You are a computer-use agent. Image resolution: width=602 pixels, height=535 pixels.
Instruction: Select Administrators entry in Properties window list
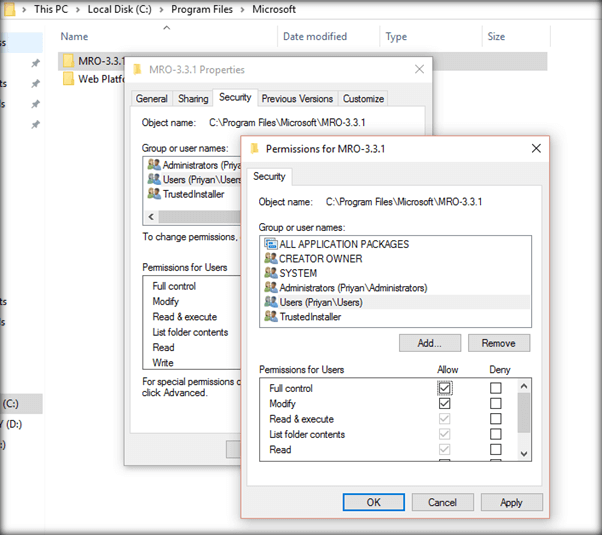pos(193,165)
